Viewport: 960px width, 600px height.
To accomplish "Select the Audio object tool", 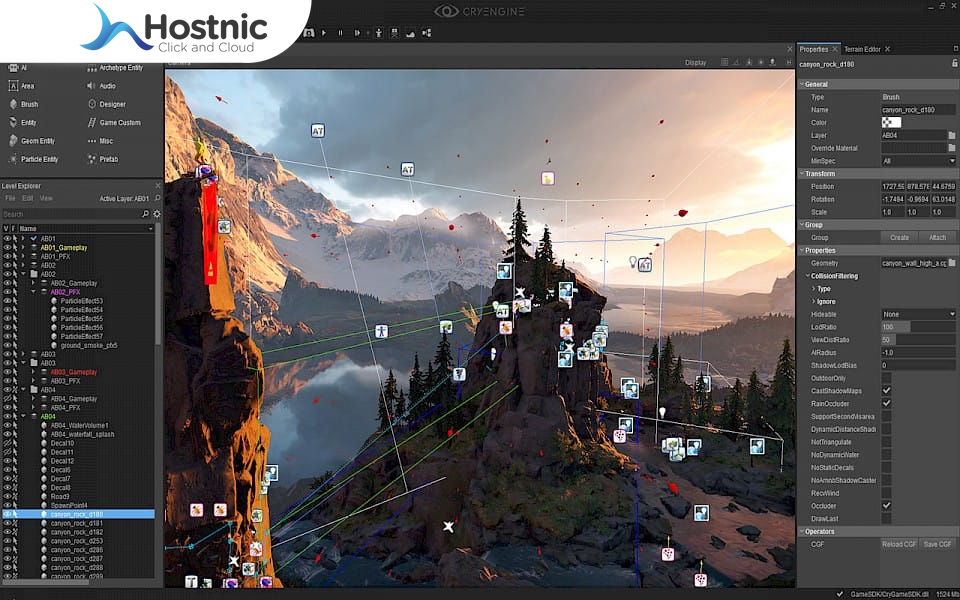I will (101, 86).
